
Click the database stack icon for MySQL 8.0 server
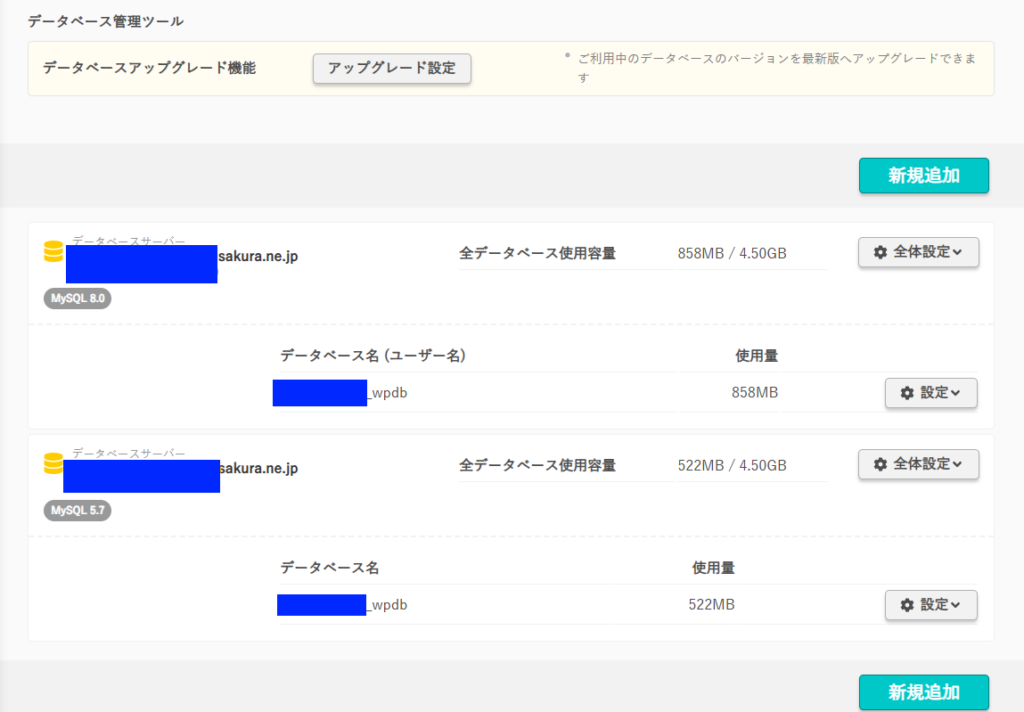[54, 251]
